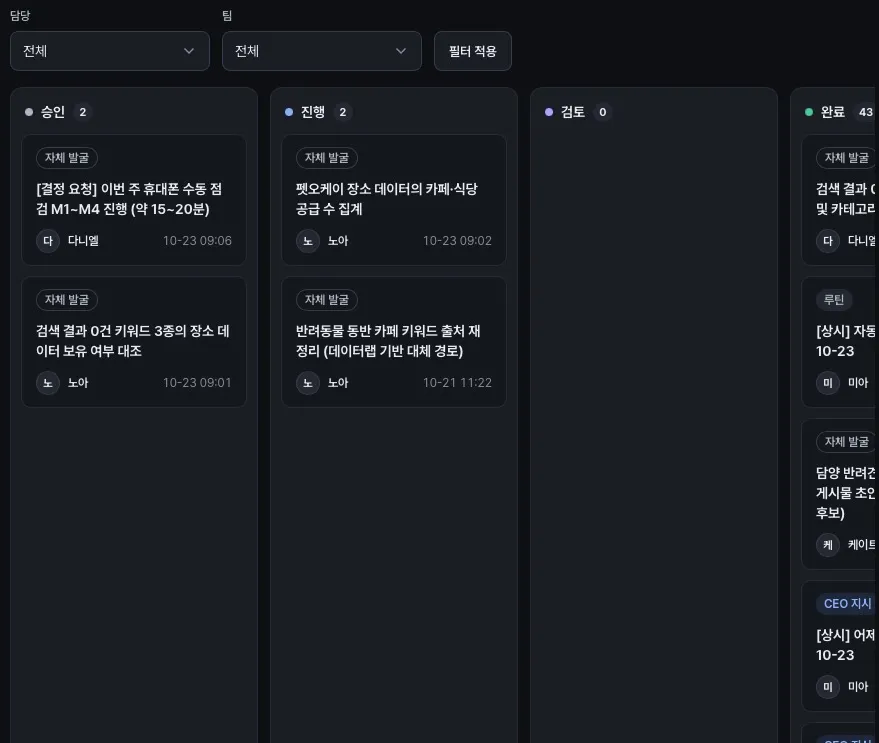
Task: Click the timestamp 10-23 09:06
Action: click(x=197, y=241)
